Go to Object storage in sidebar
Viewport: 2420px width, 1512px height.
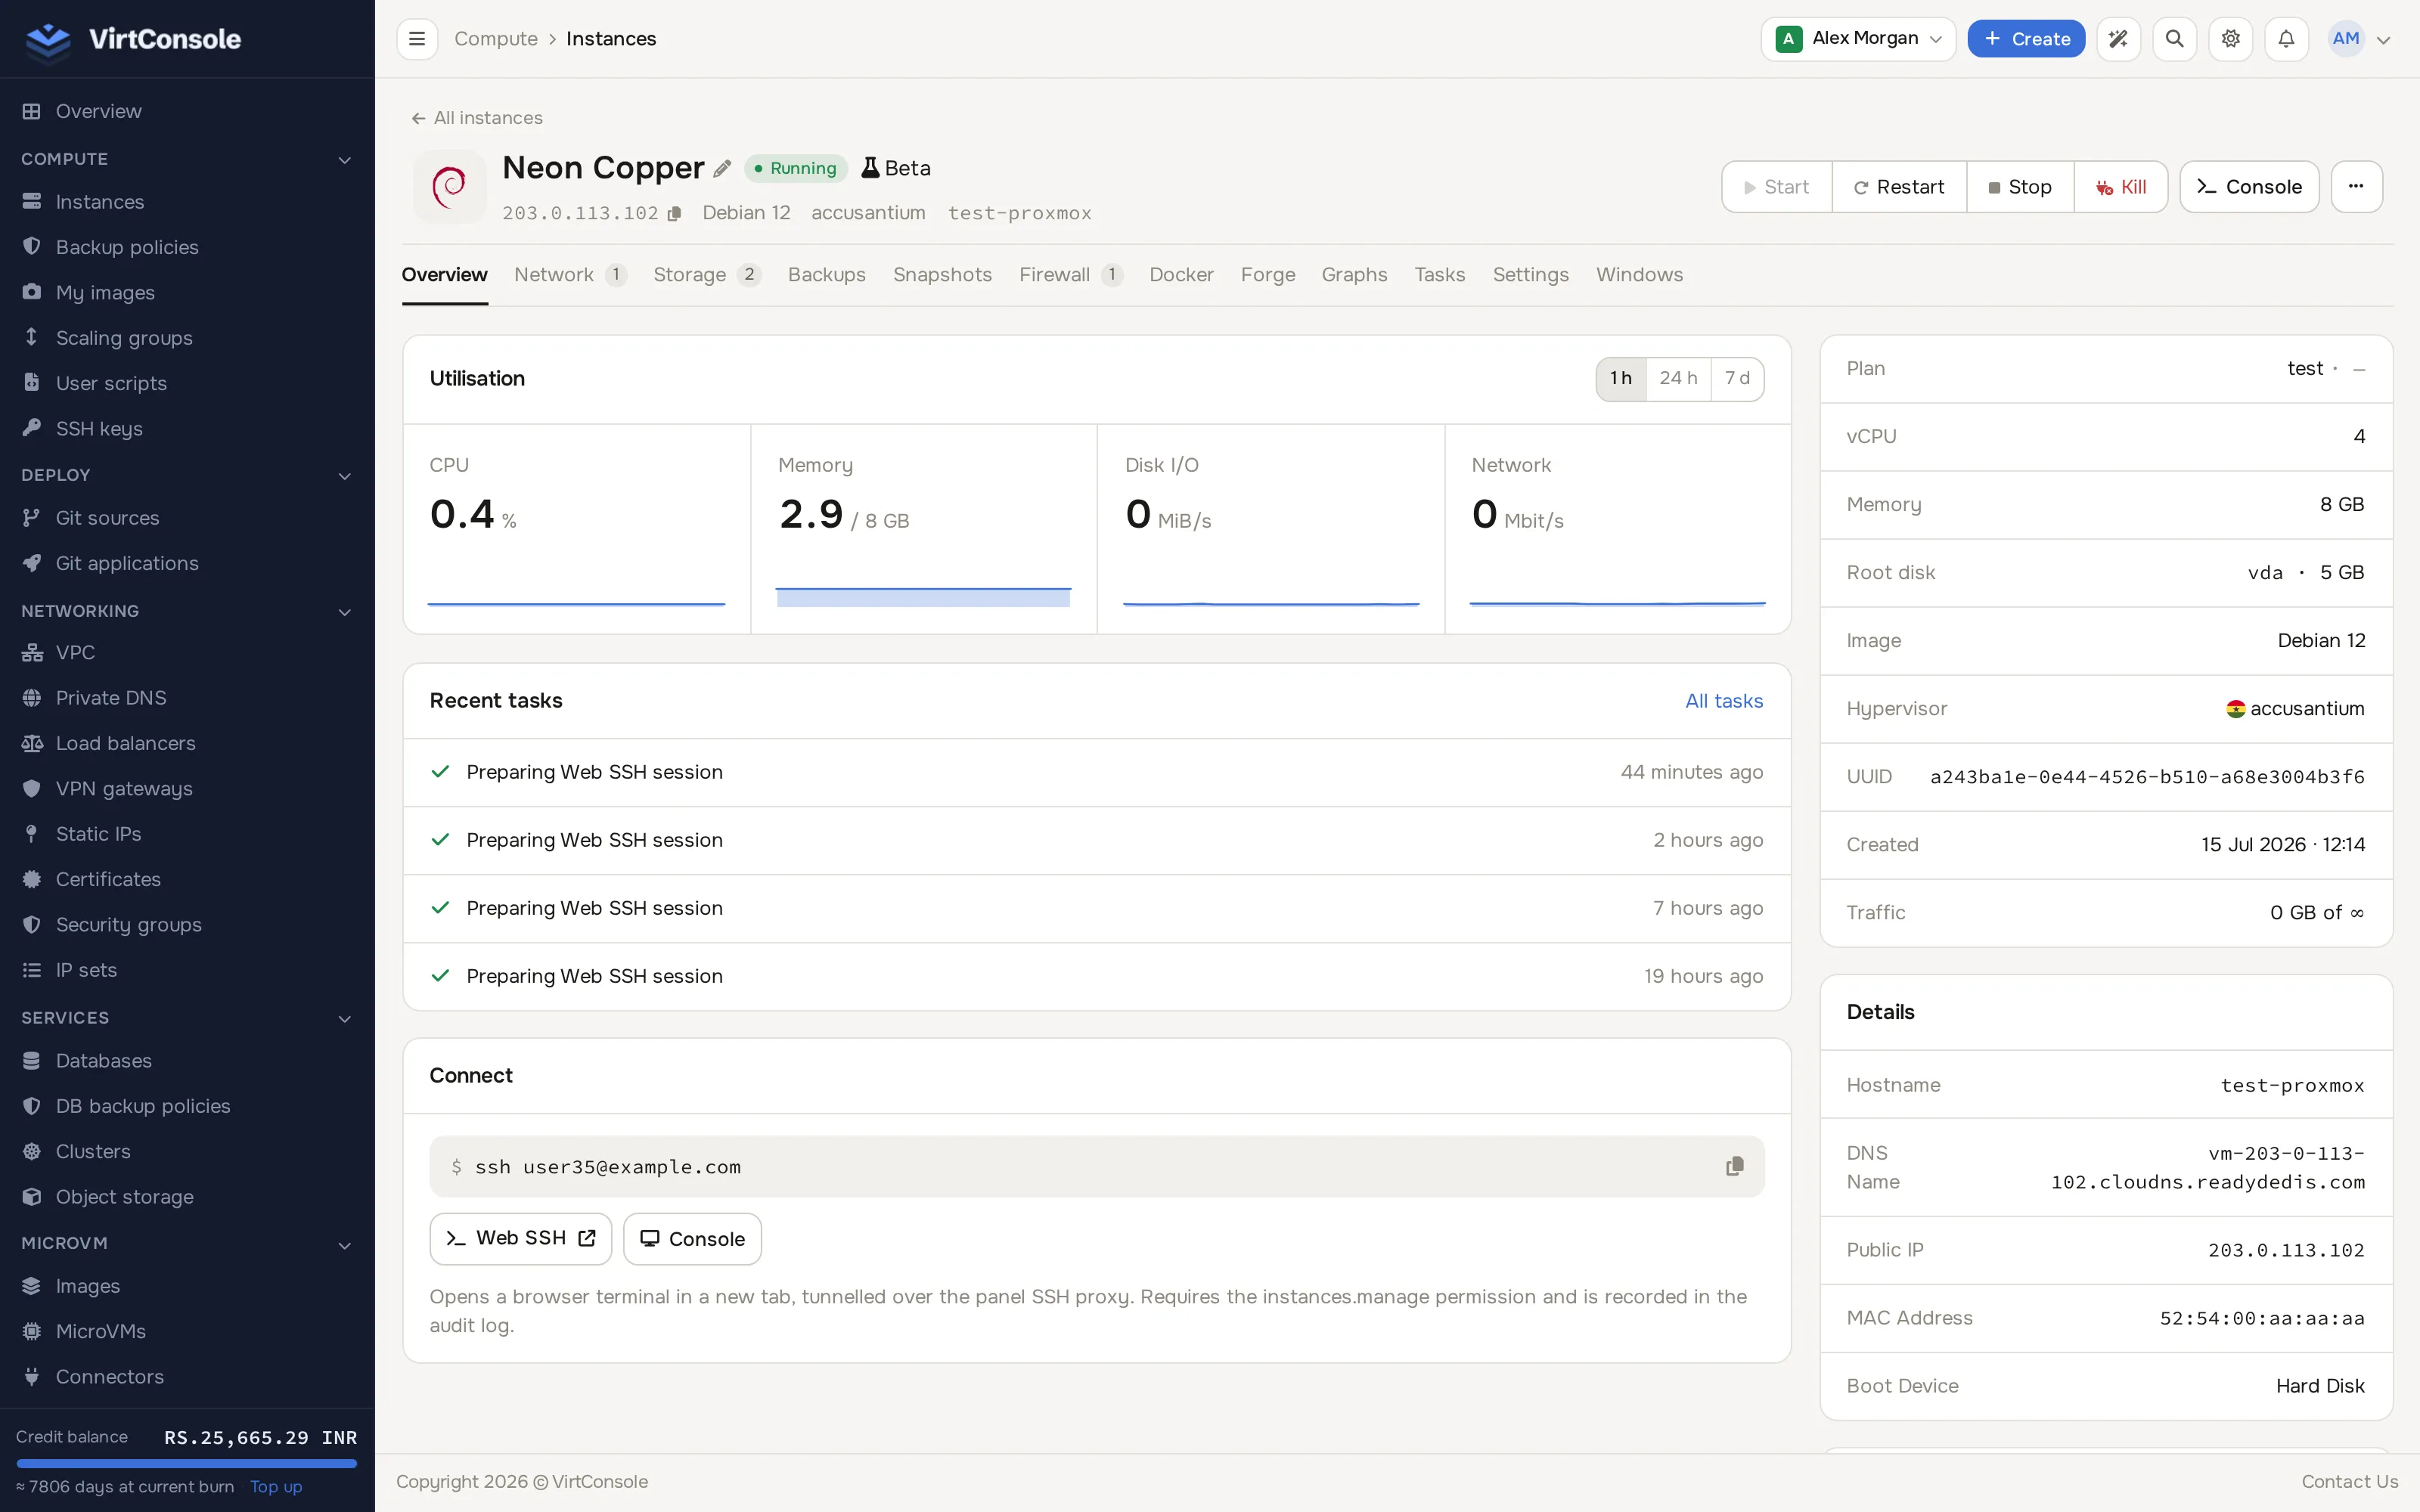tap(124, 1197)
